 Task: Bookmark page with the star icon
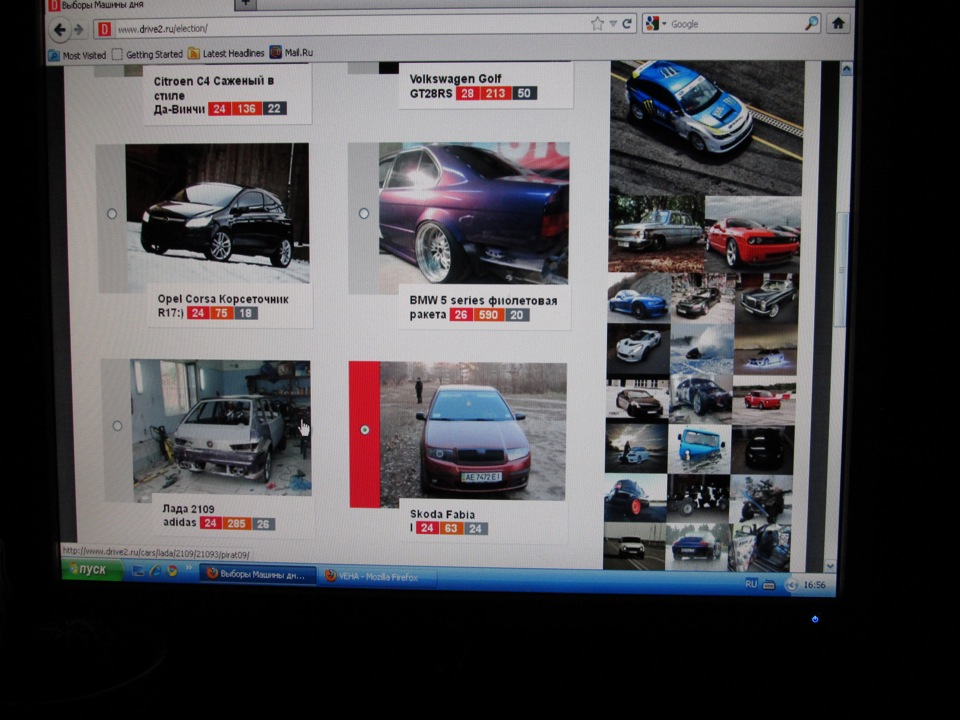click(597, 24)
